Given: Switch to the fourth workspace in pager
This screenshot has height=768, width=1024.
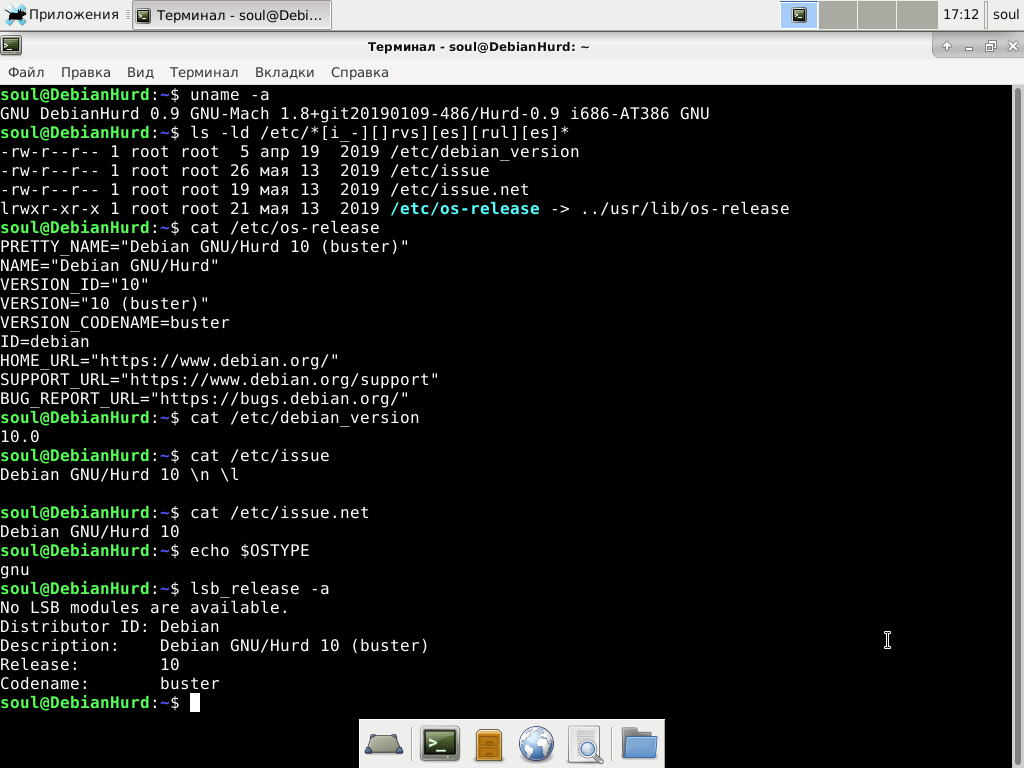Looking at the screenshot, I should [916, 15].
